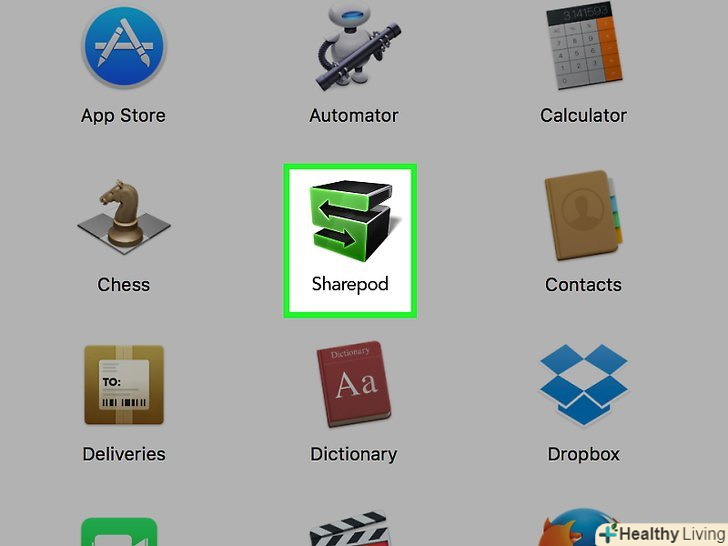Select the Contacts text label
728x546 pixels.
pos(584,285)
